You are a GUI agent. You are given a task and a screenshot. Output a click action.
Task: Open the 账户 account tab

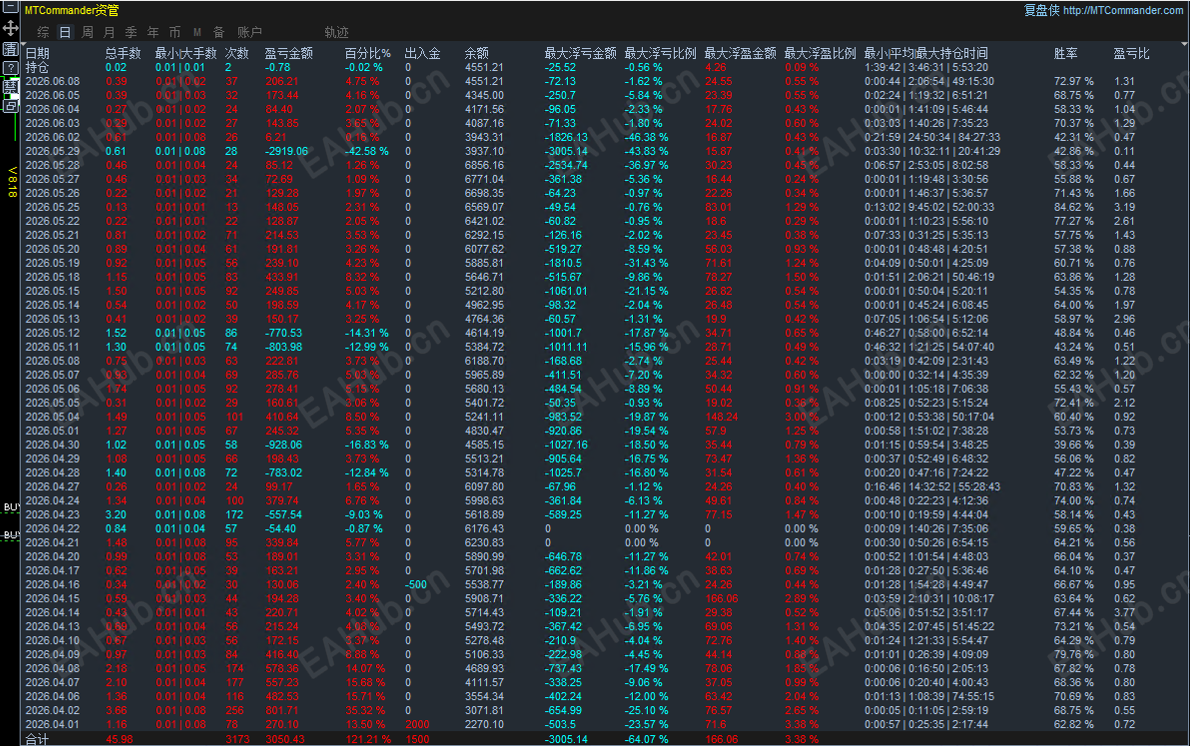(x=250, y=32)
